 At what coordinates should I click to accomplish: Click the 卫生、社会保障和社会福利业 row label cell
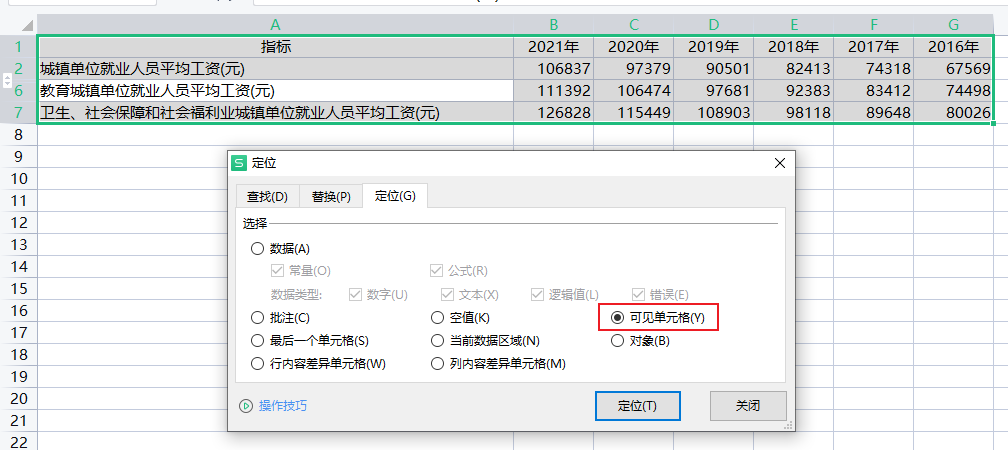275,112
